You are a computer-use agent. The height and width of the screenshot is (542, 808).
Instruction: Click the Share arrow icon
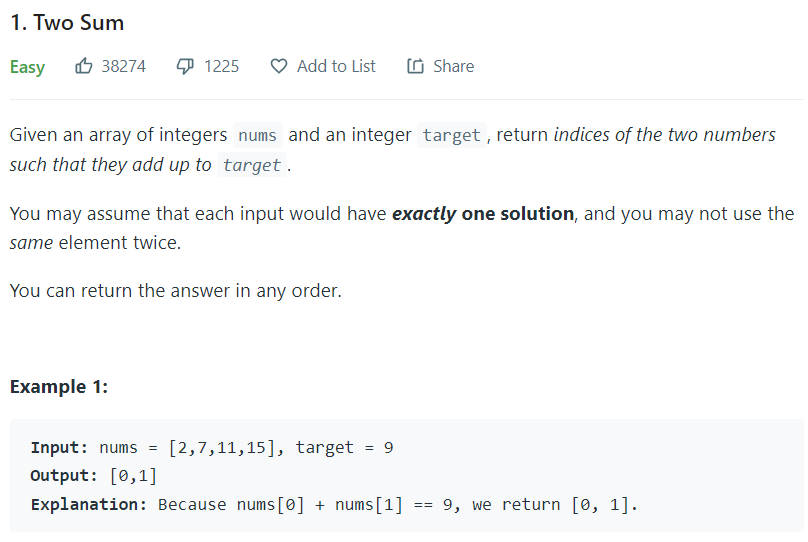tap(415, 66)
